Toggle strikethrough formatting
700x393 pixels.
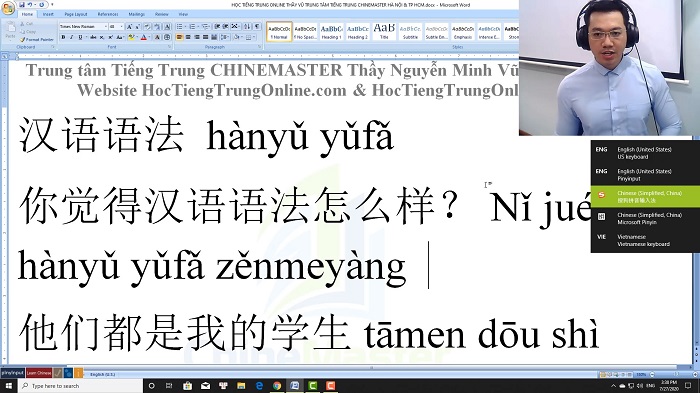click(93, 37)
